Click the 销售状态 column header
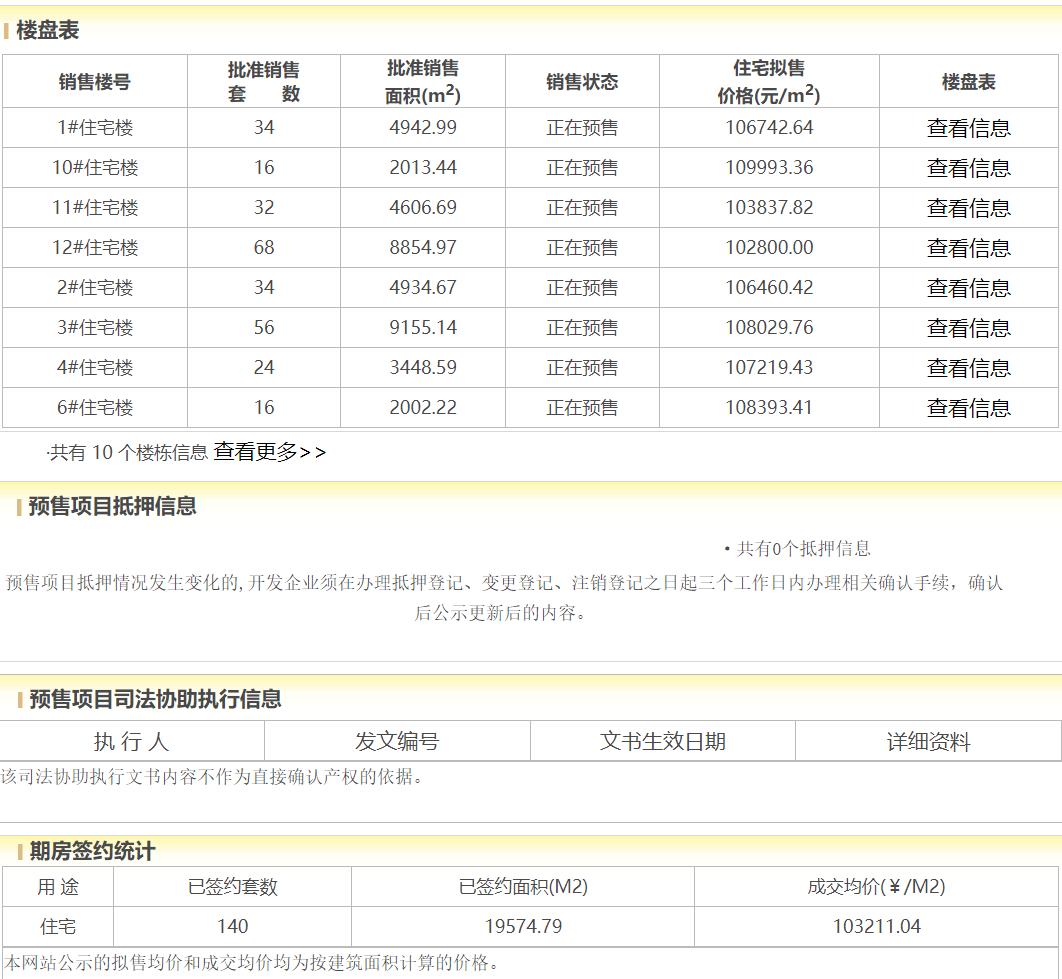This screenshot has width=1062, height=979. click(582, 82)
